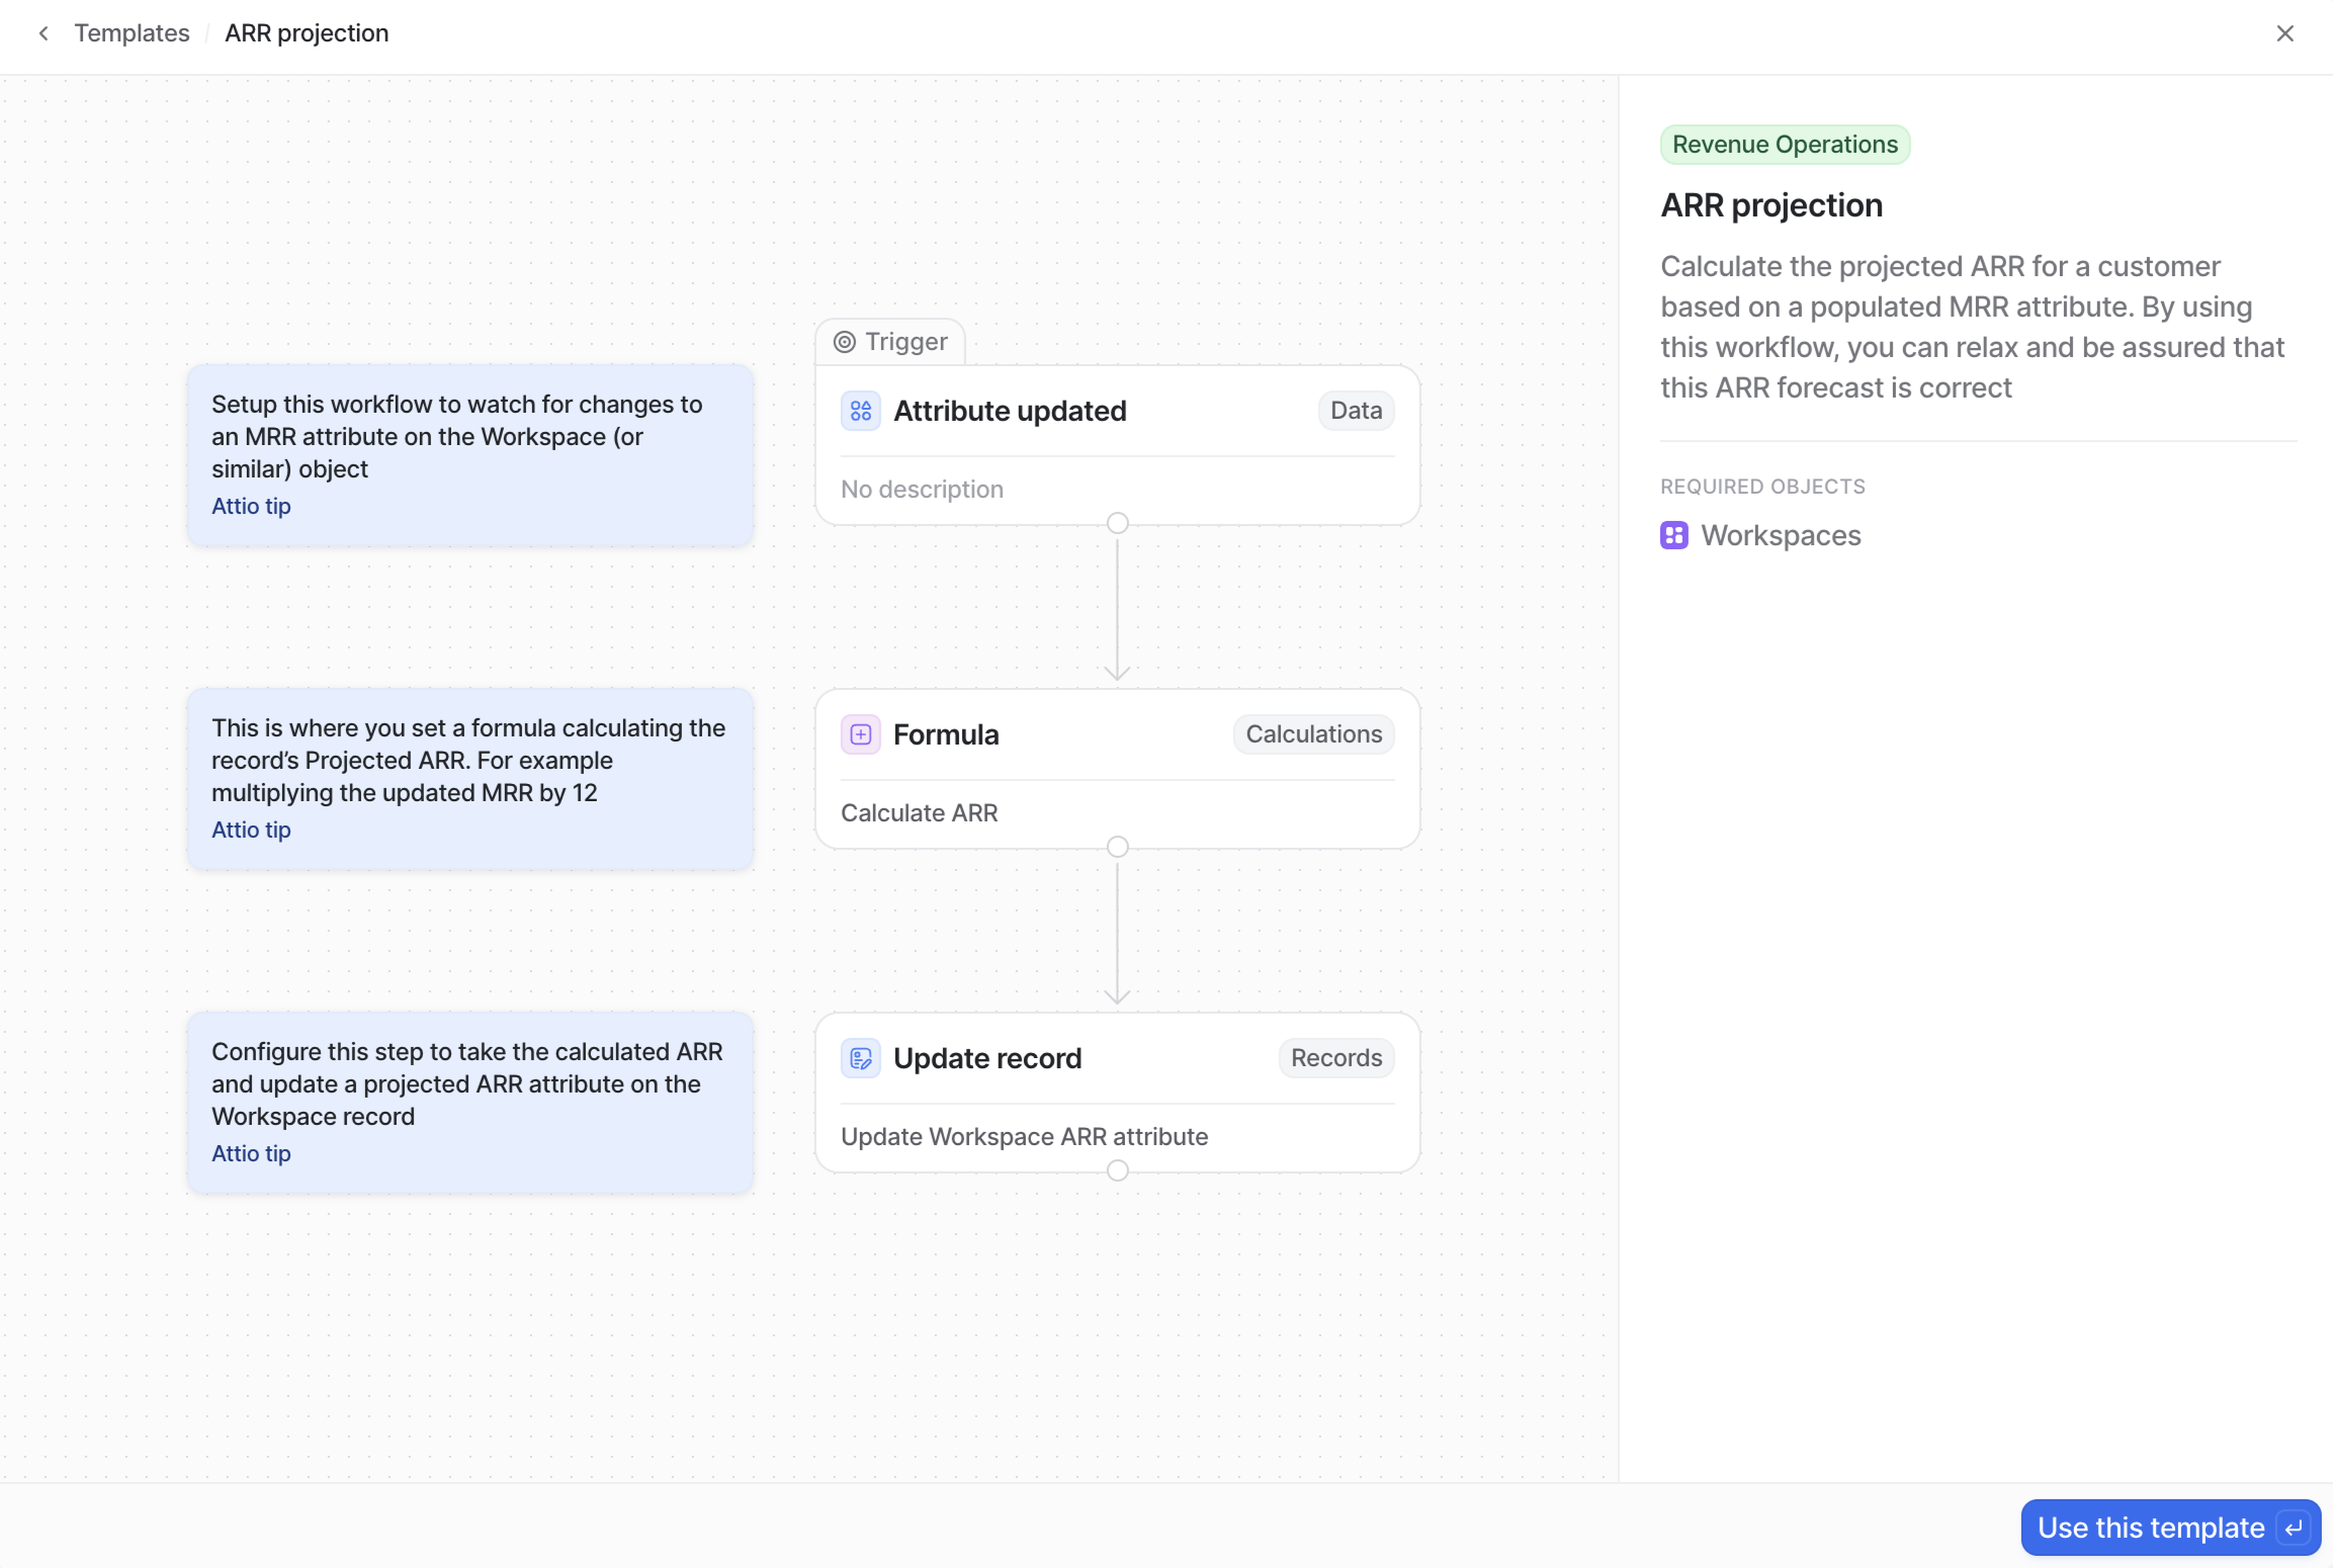Click the Formula block output connector

coord(1117,847)
